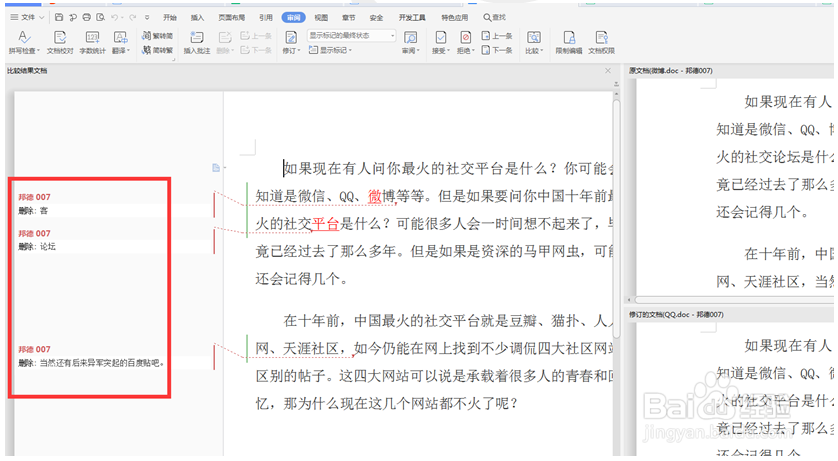Click the page comment marker icon in margin
838x461 pixels.
click(x=216, y=168)
